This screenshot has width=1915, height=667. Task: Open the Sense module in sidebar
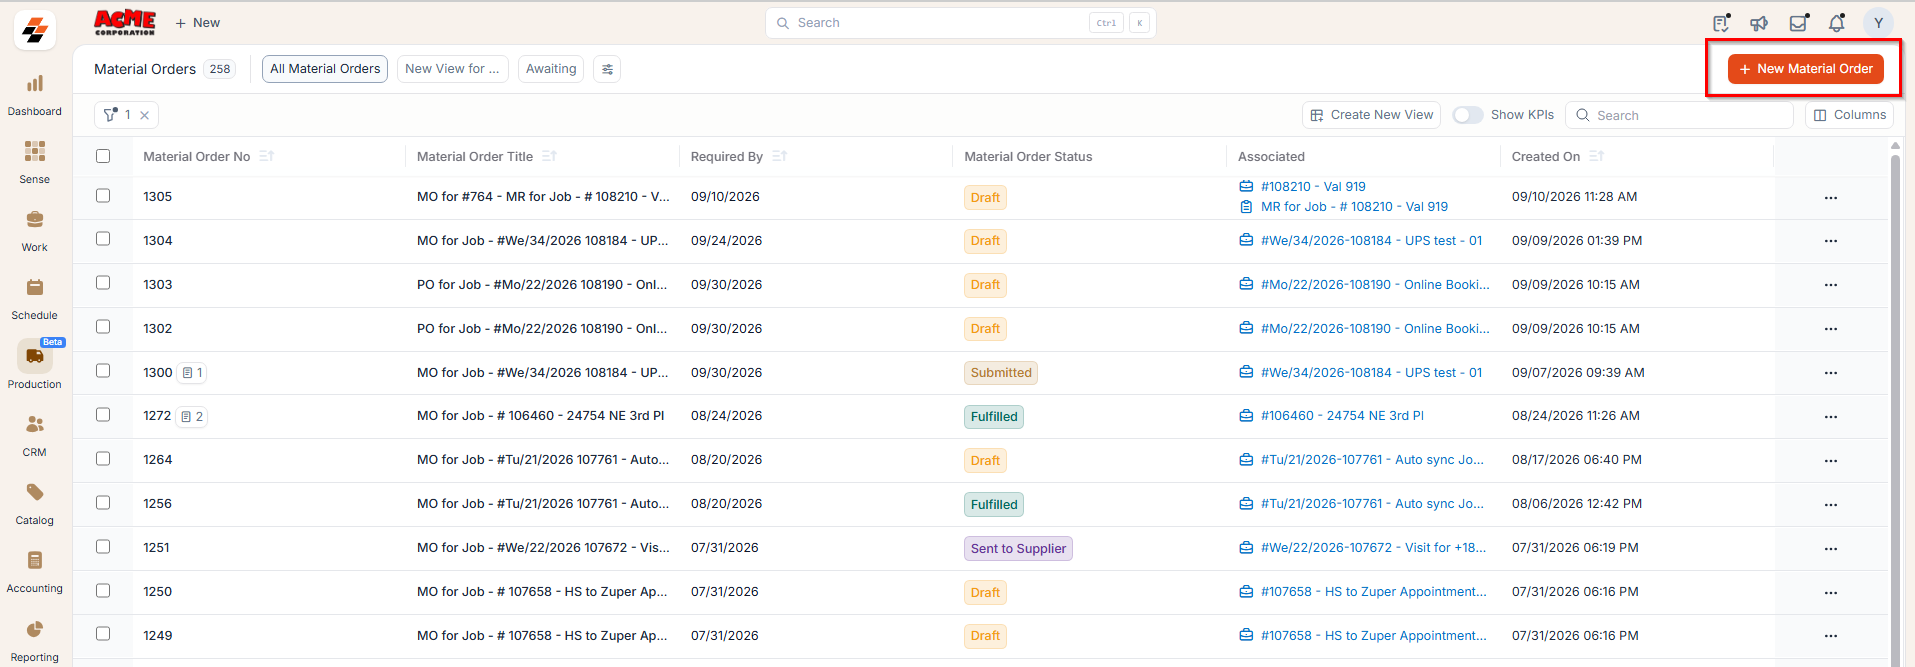[x=35, y=152]
